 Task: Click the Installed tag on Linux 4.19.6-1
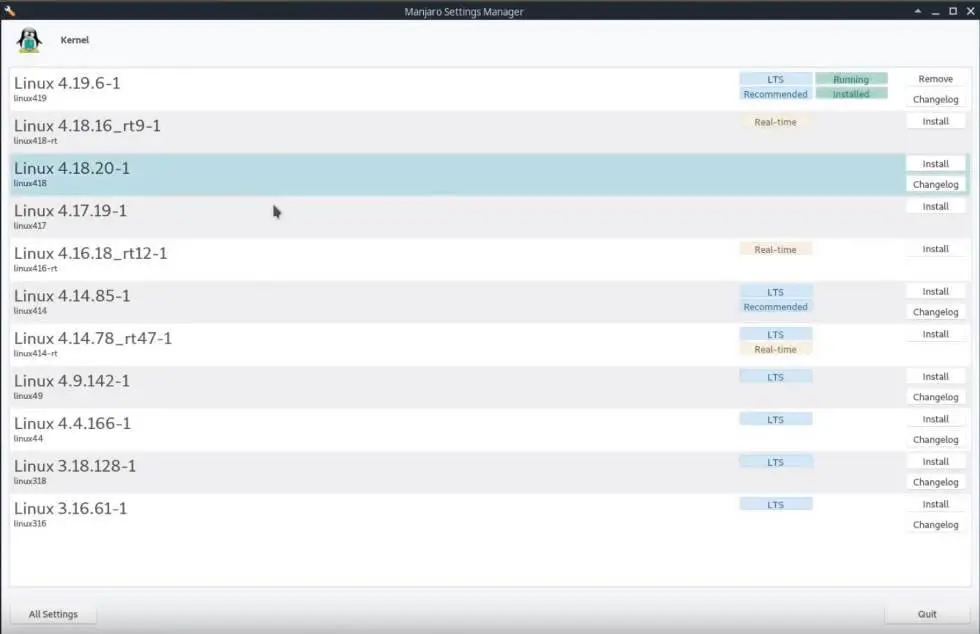(x=851, y=94)
